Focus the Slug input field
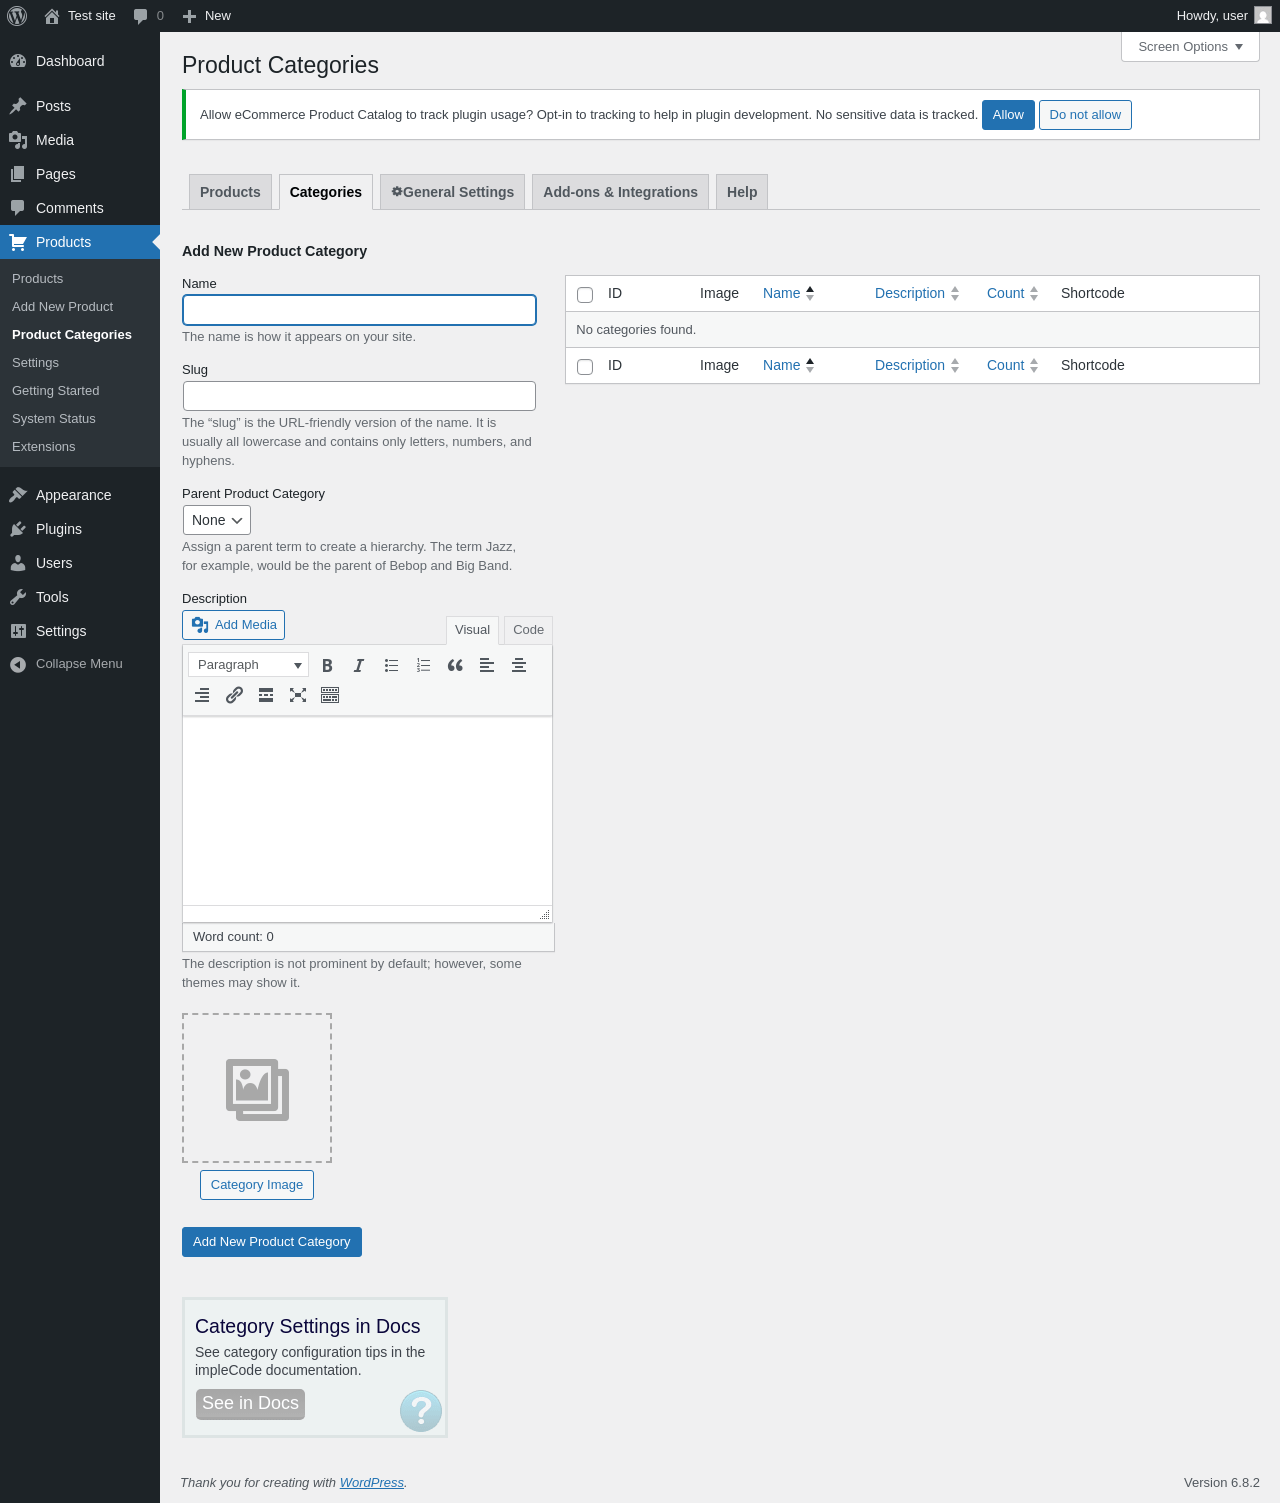 tap(359, 396)
